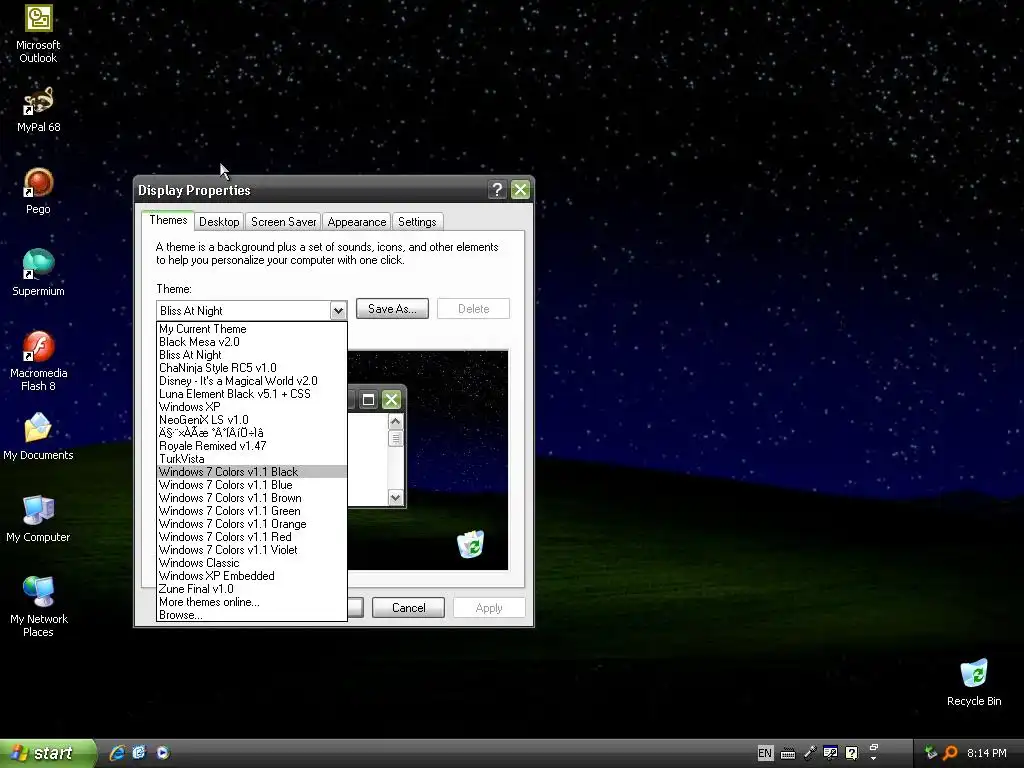
Task: Click the Apply button
Action: coord(489,608)
